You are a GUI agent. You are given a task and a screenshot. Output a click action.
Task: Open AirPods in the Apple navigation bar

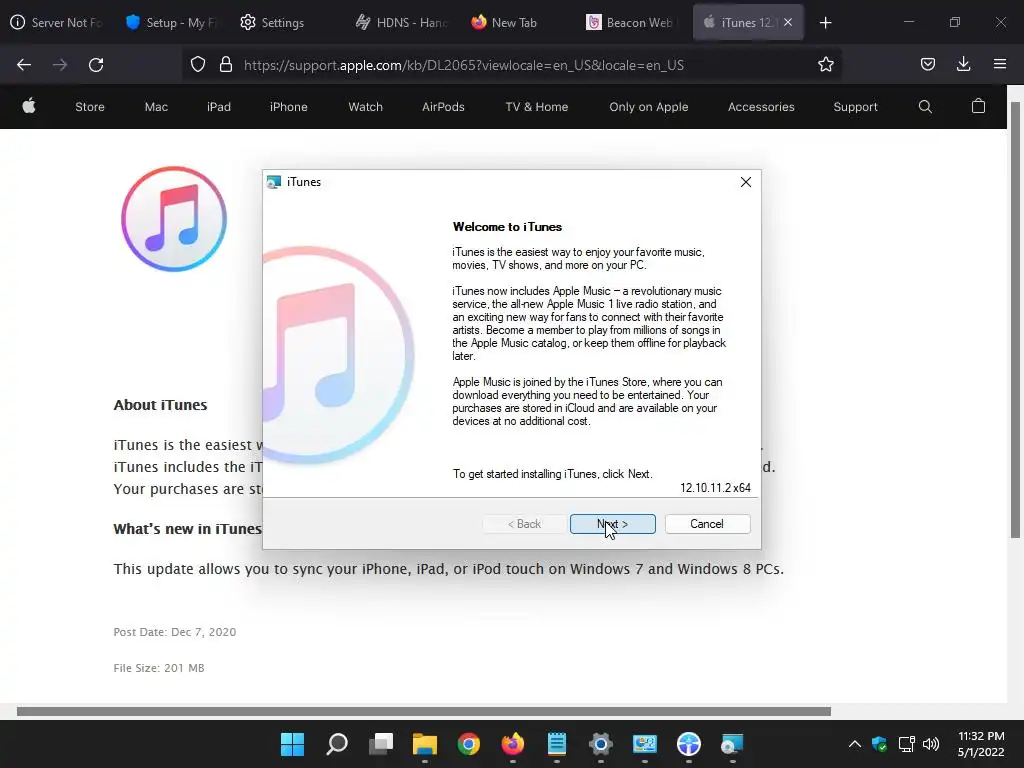pos(443,107)
